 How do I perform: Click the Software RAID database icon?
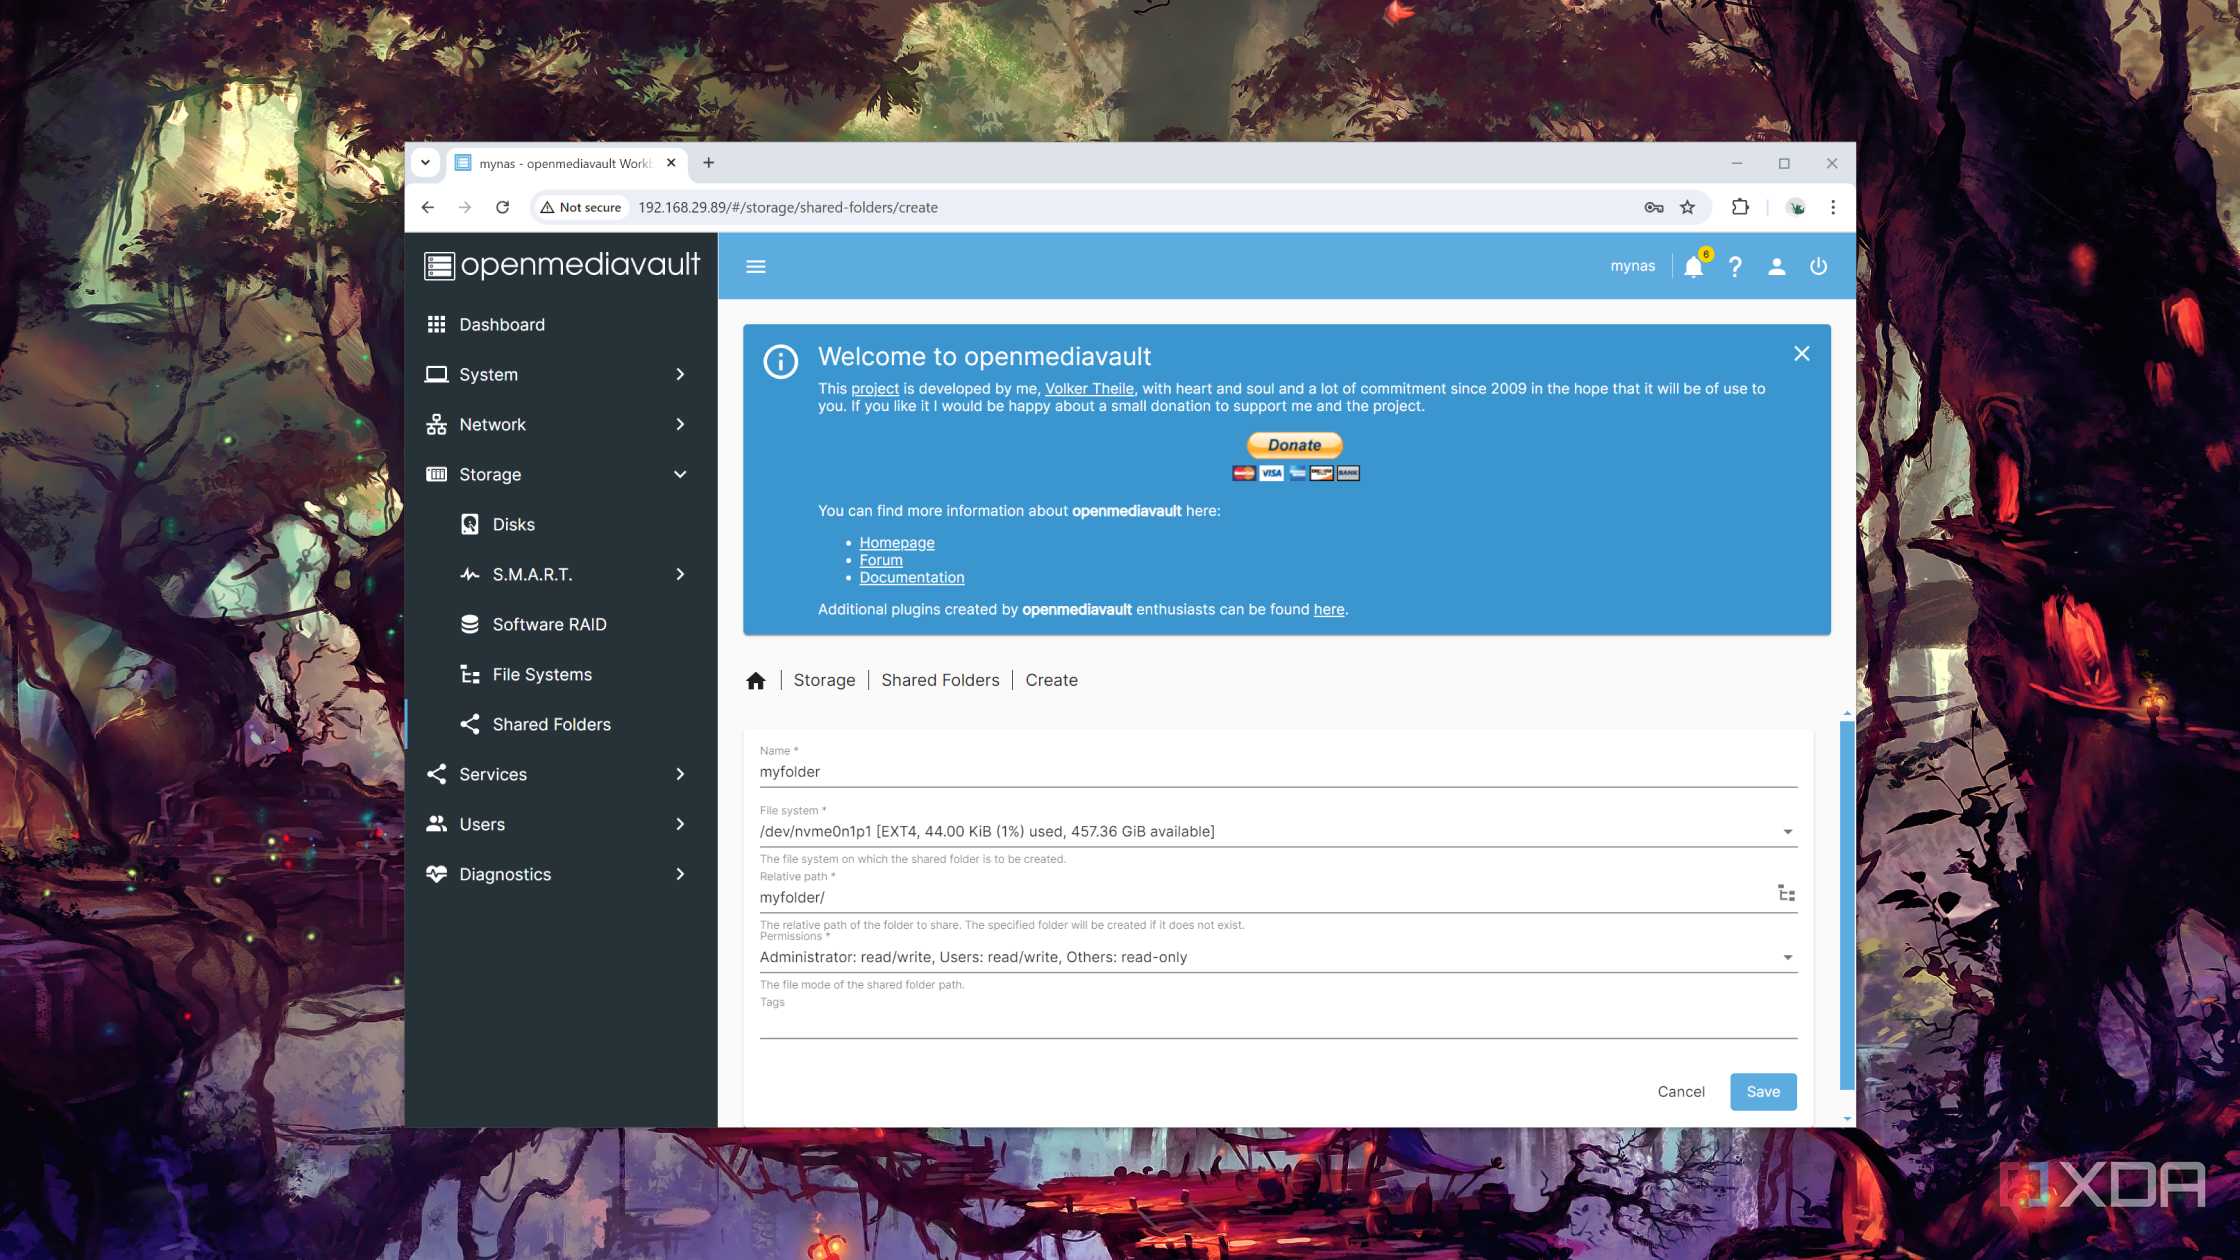click(x=470, y=624)
